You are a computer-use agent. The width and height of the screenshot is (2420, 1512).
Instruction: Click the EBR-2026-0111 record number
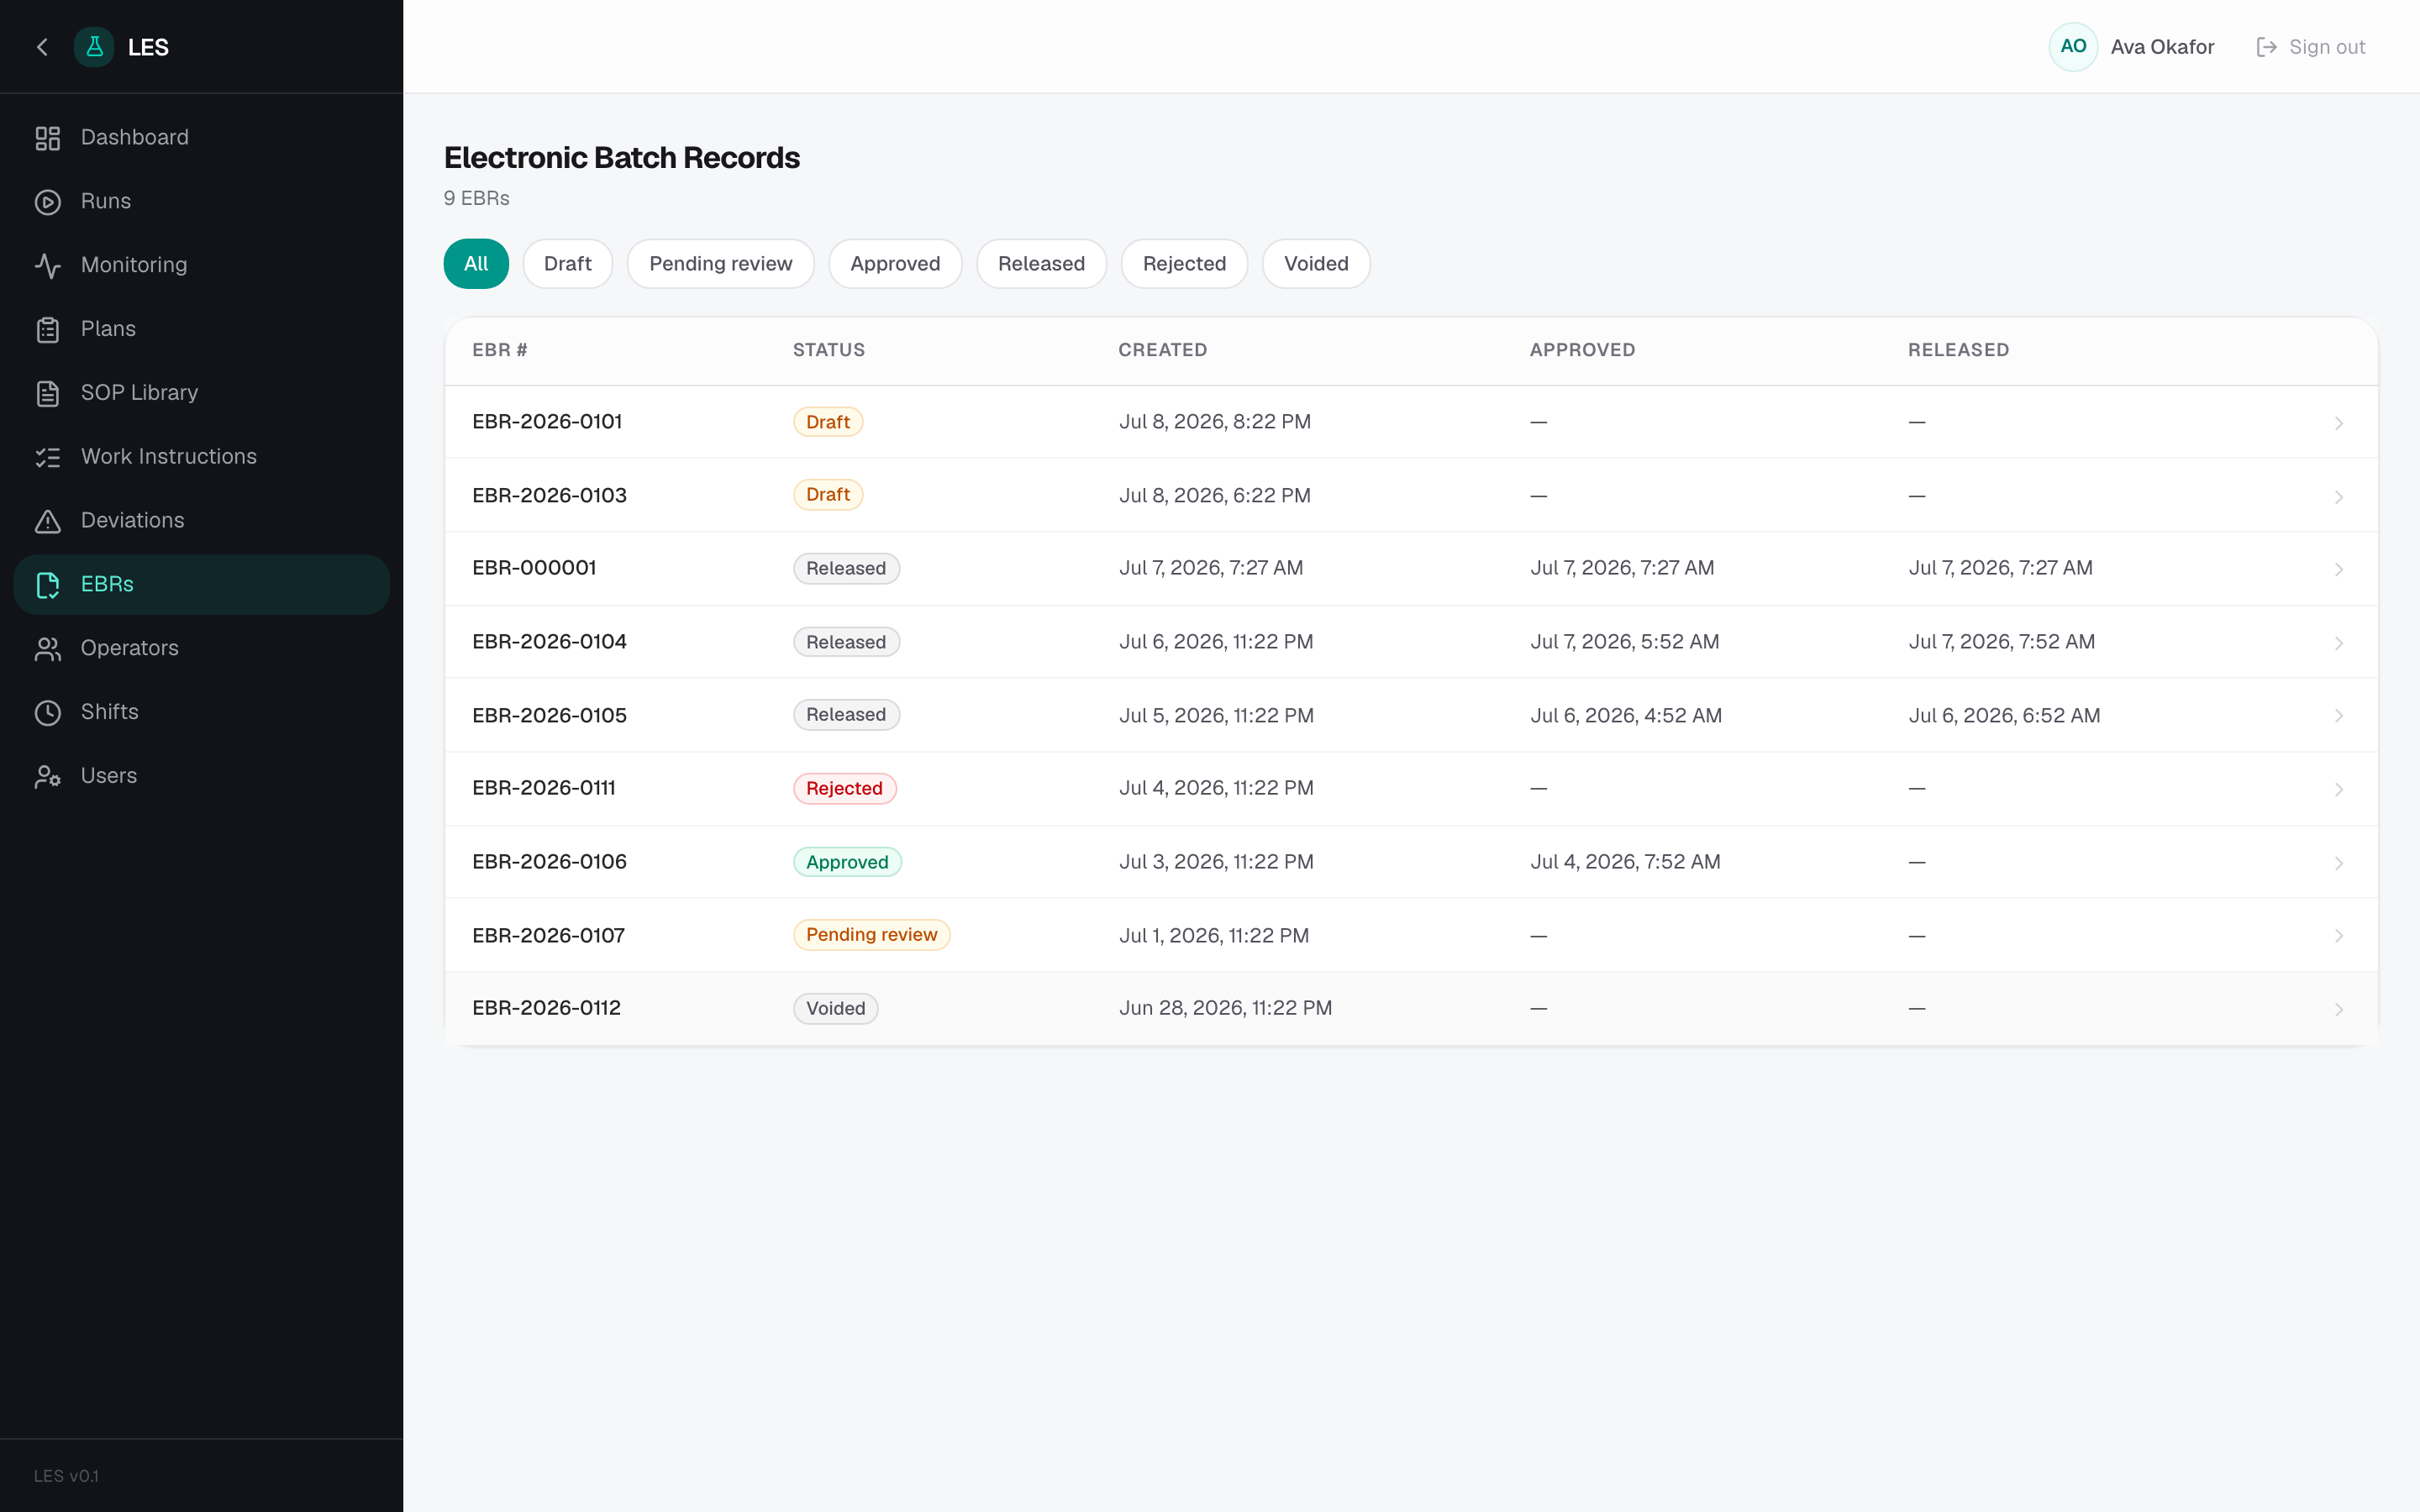[x=544, y=788]
